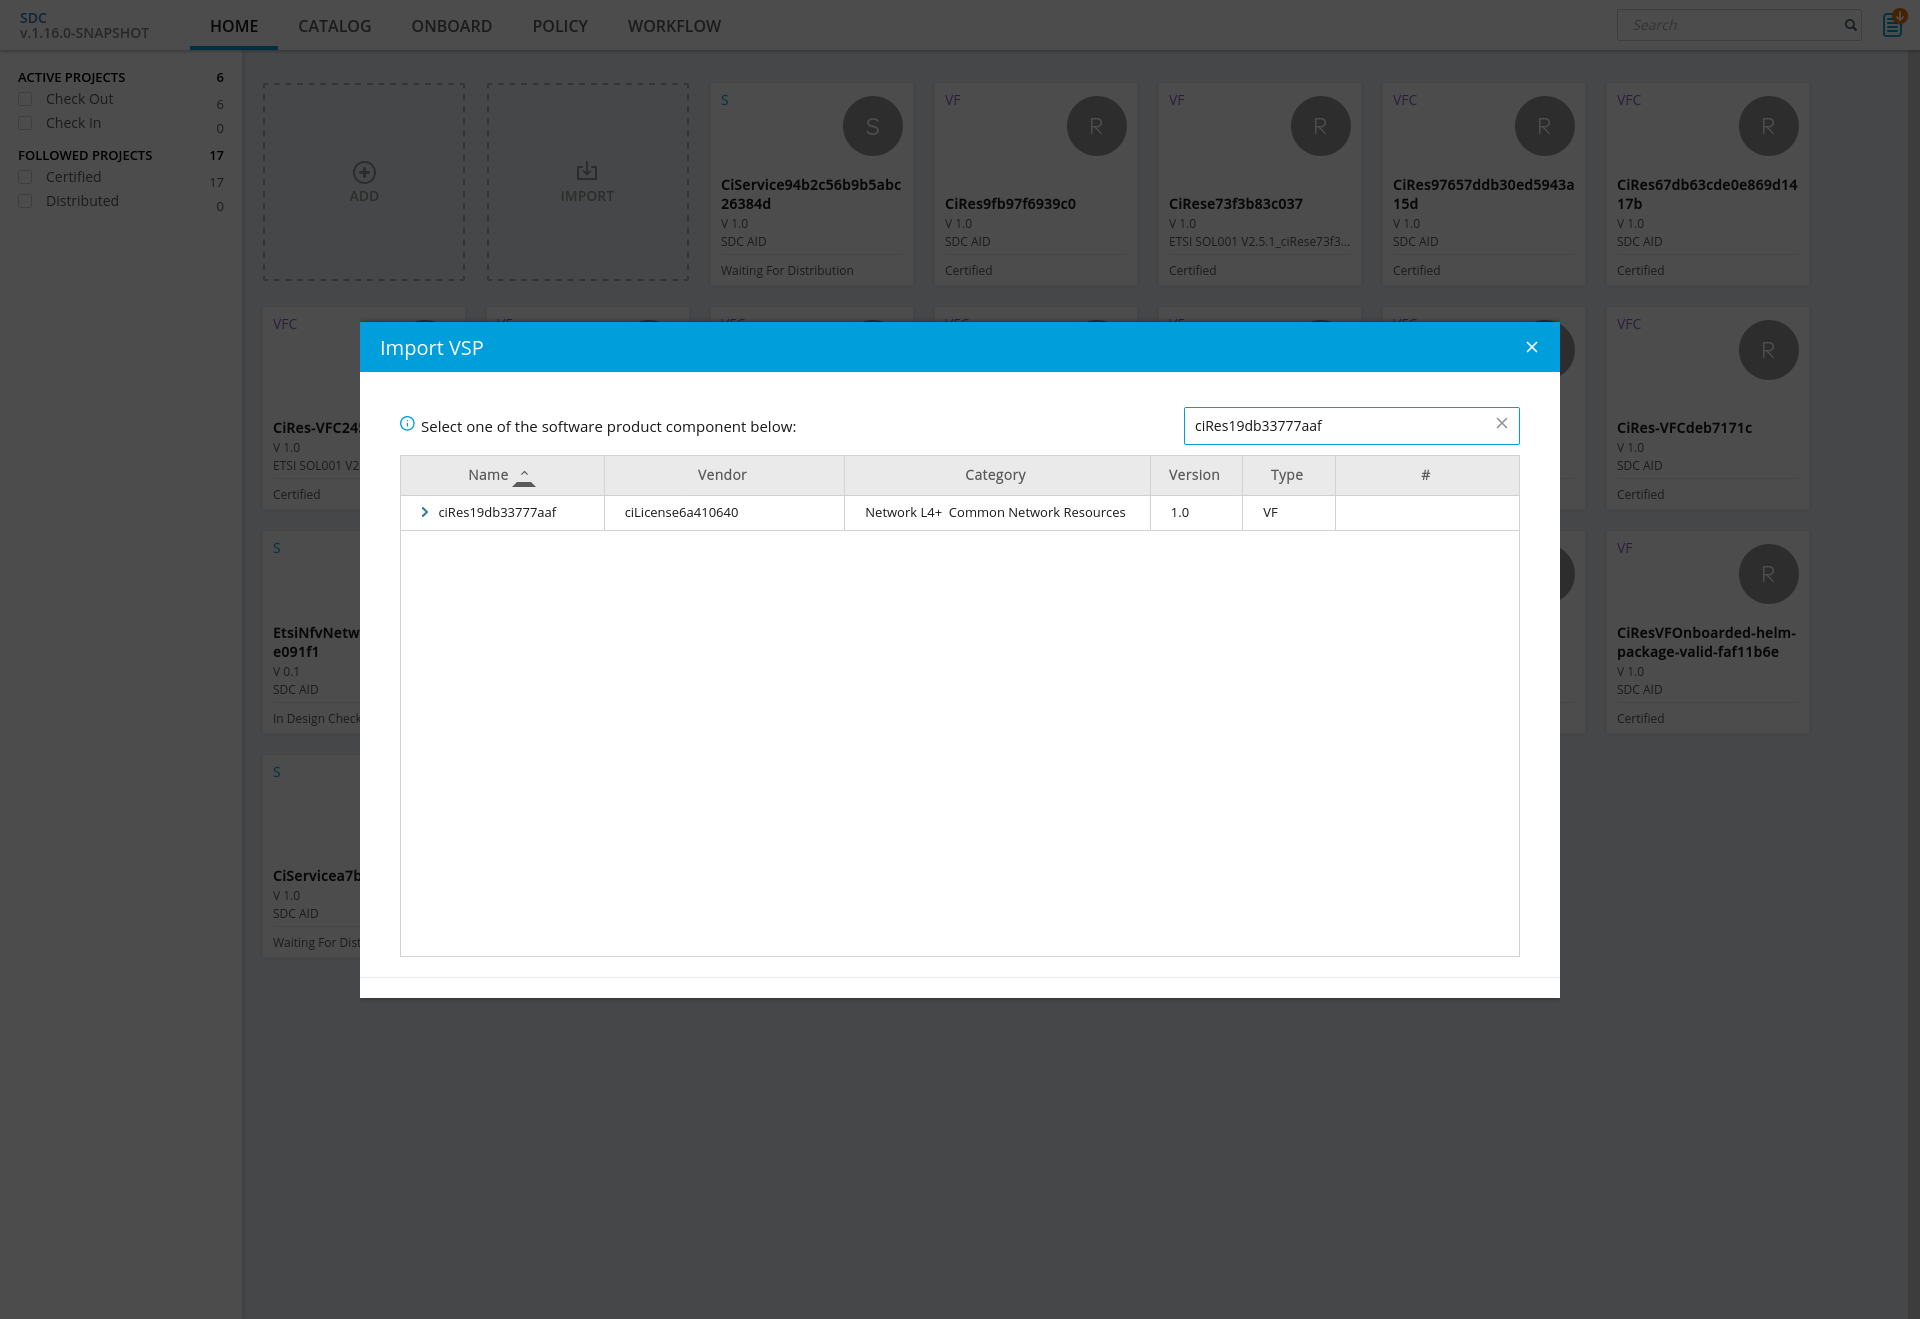The image size is (1920, 1319).
Task: Toggle the Check Out checkbox
Action: click(x=26, y=99)
